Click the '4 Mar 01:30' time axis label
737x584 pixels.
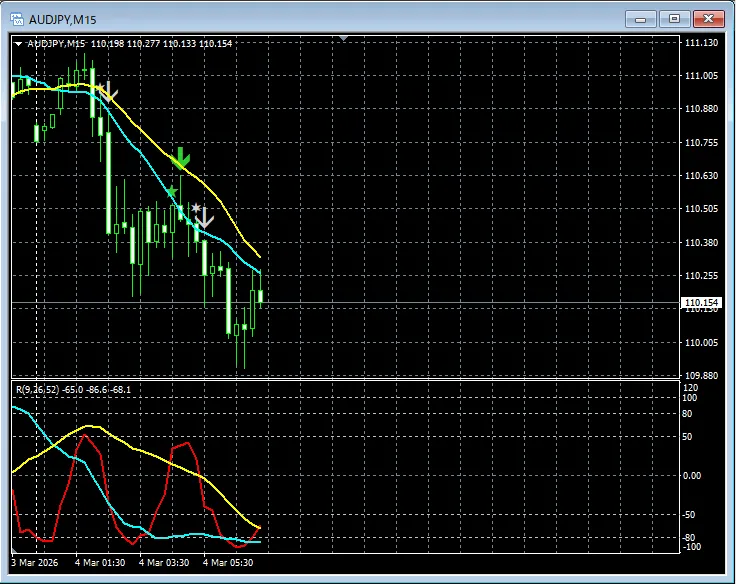[100, 563]
